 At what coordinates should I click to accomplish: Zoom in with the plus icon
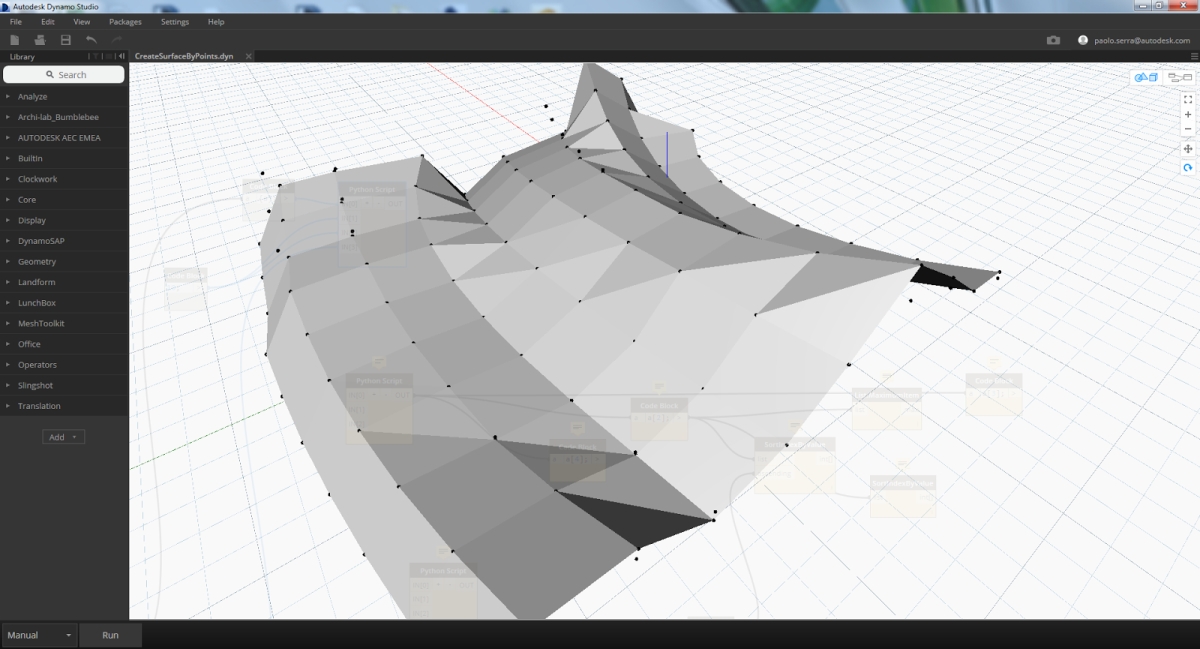1188,114
